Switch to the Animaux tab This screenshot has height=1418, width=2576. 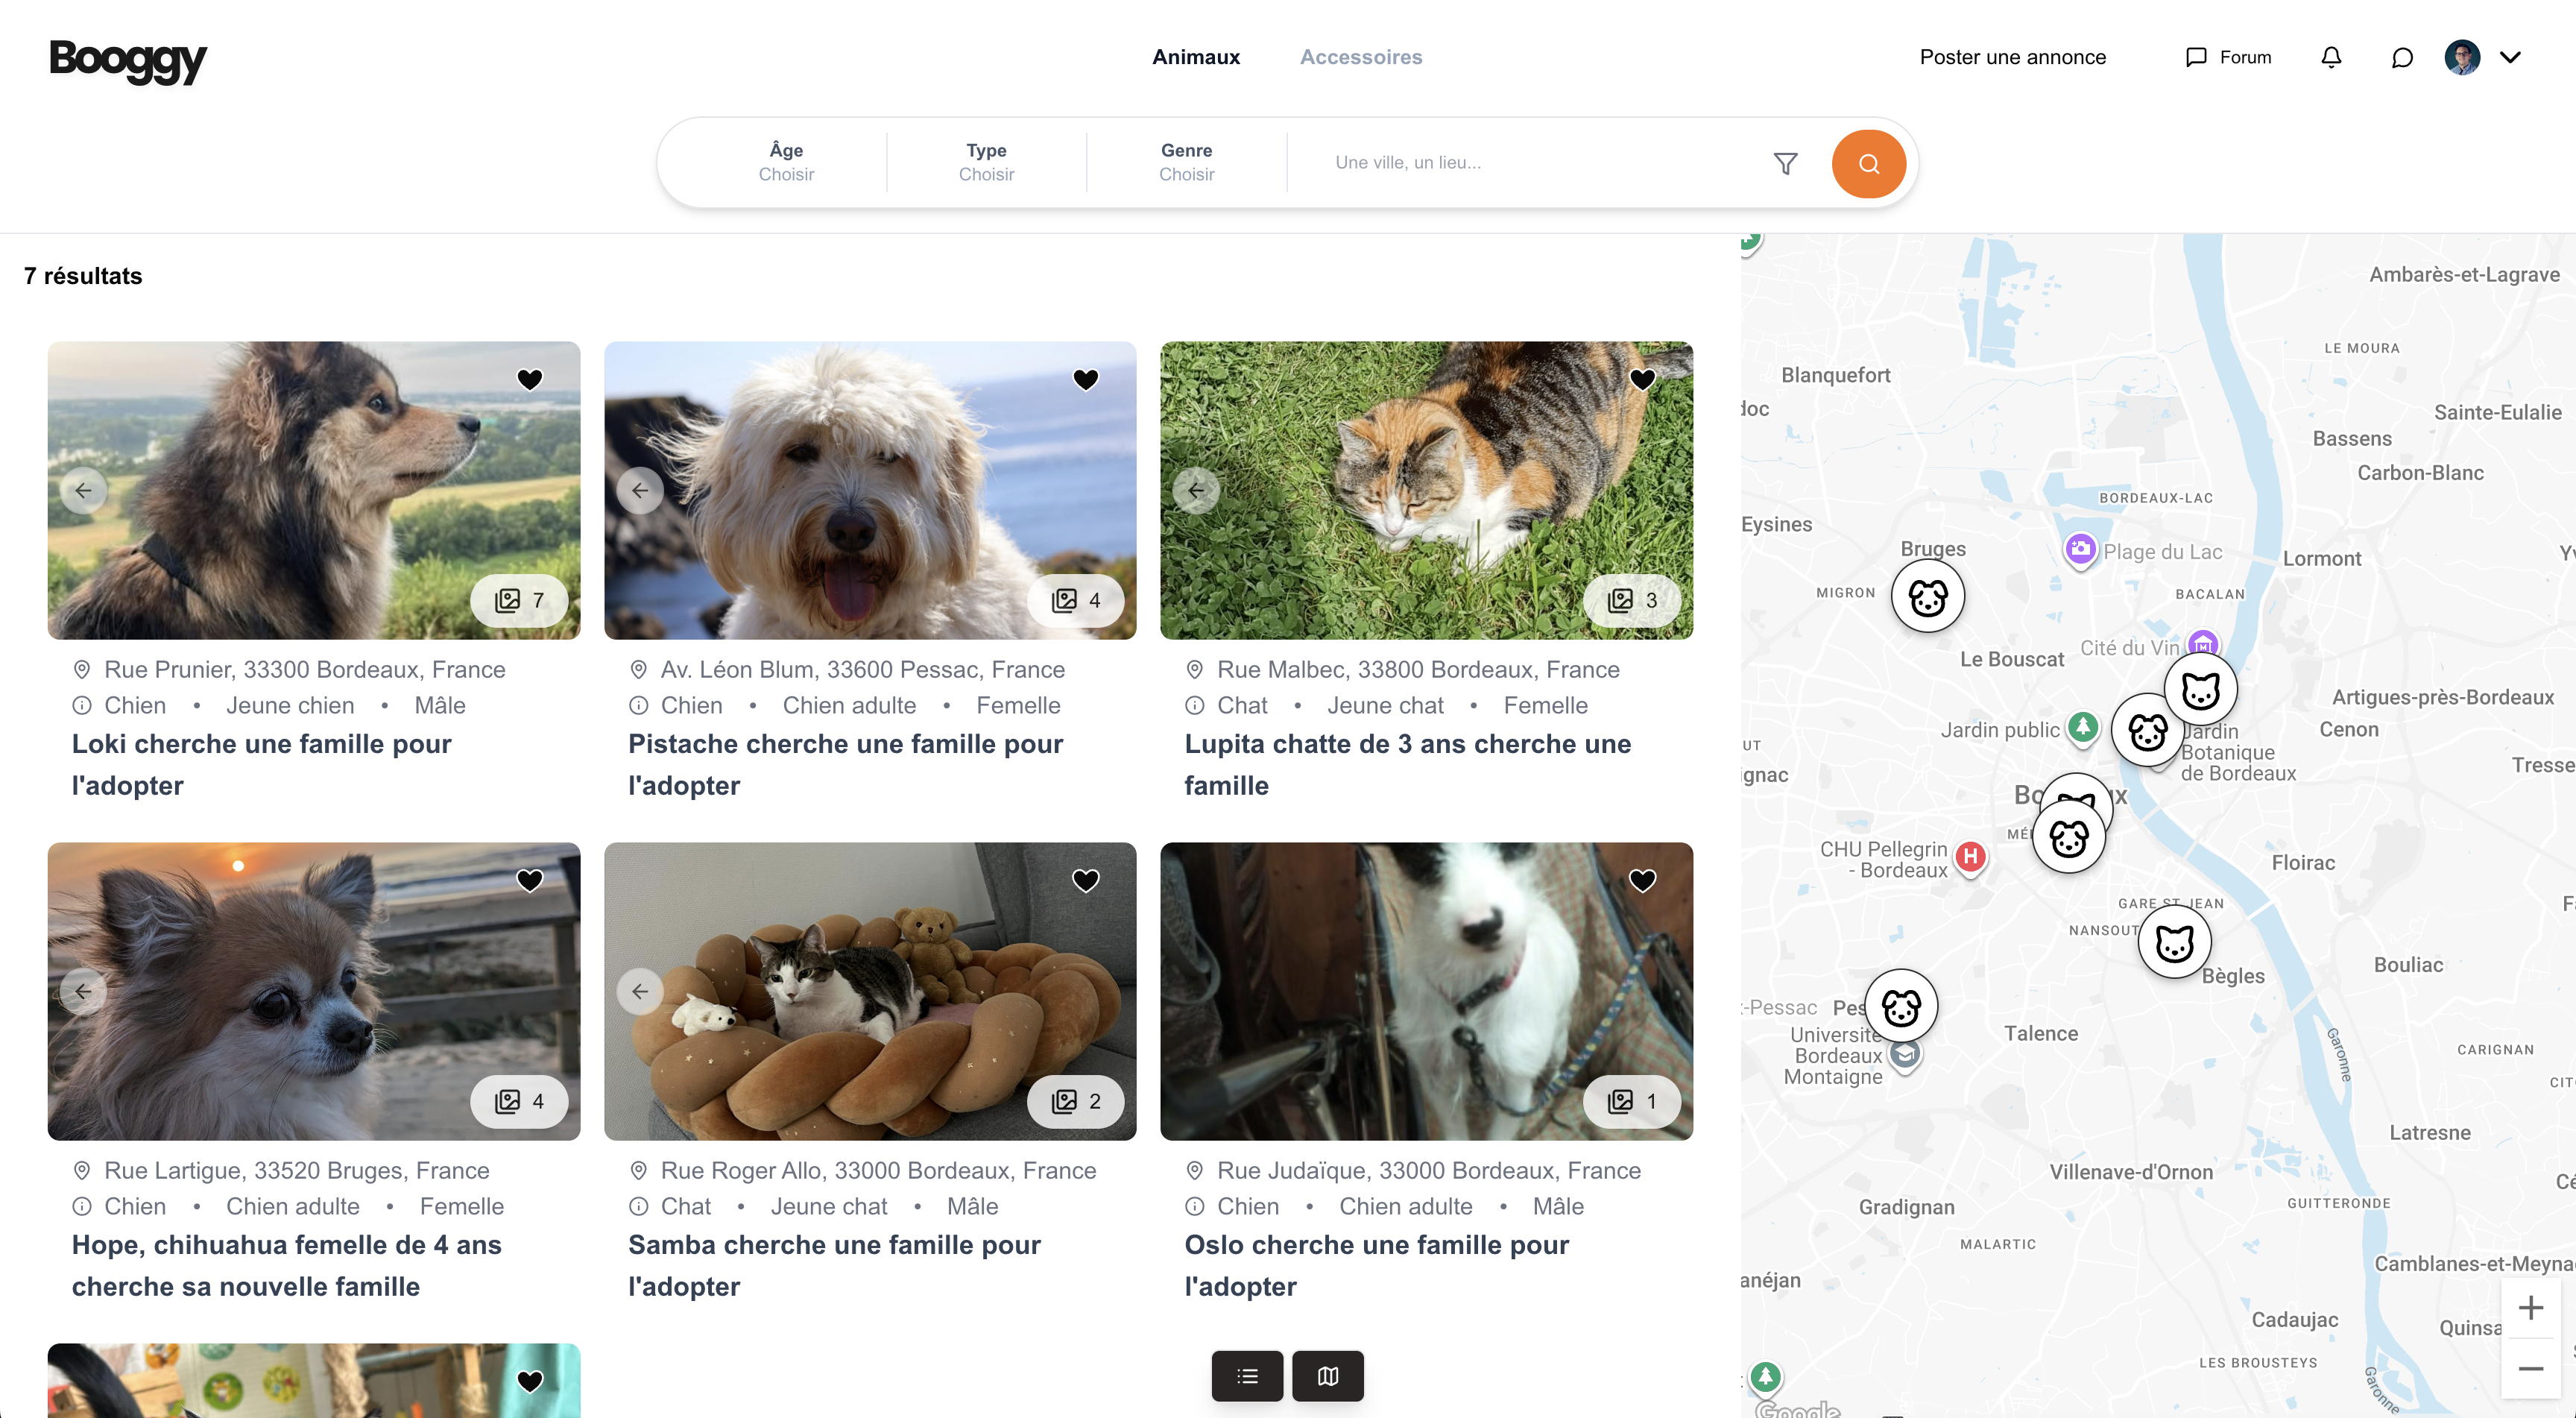pos(1196,57)
